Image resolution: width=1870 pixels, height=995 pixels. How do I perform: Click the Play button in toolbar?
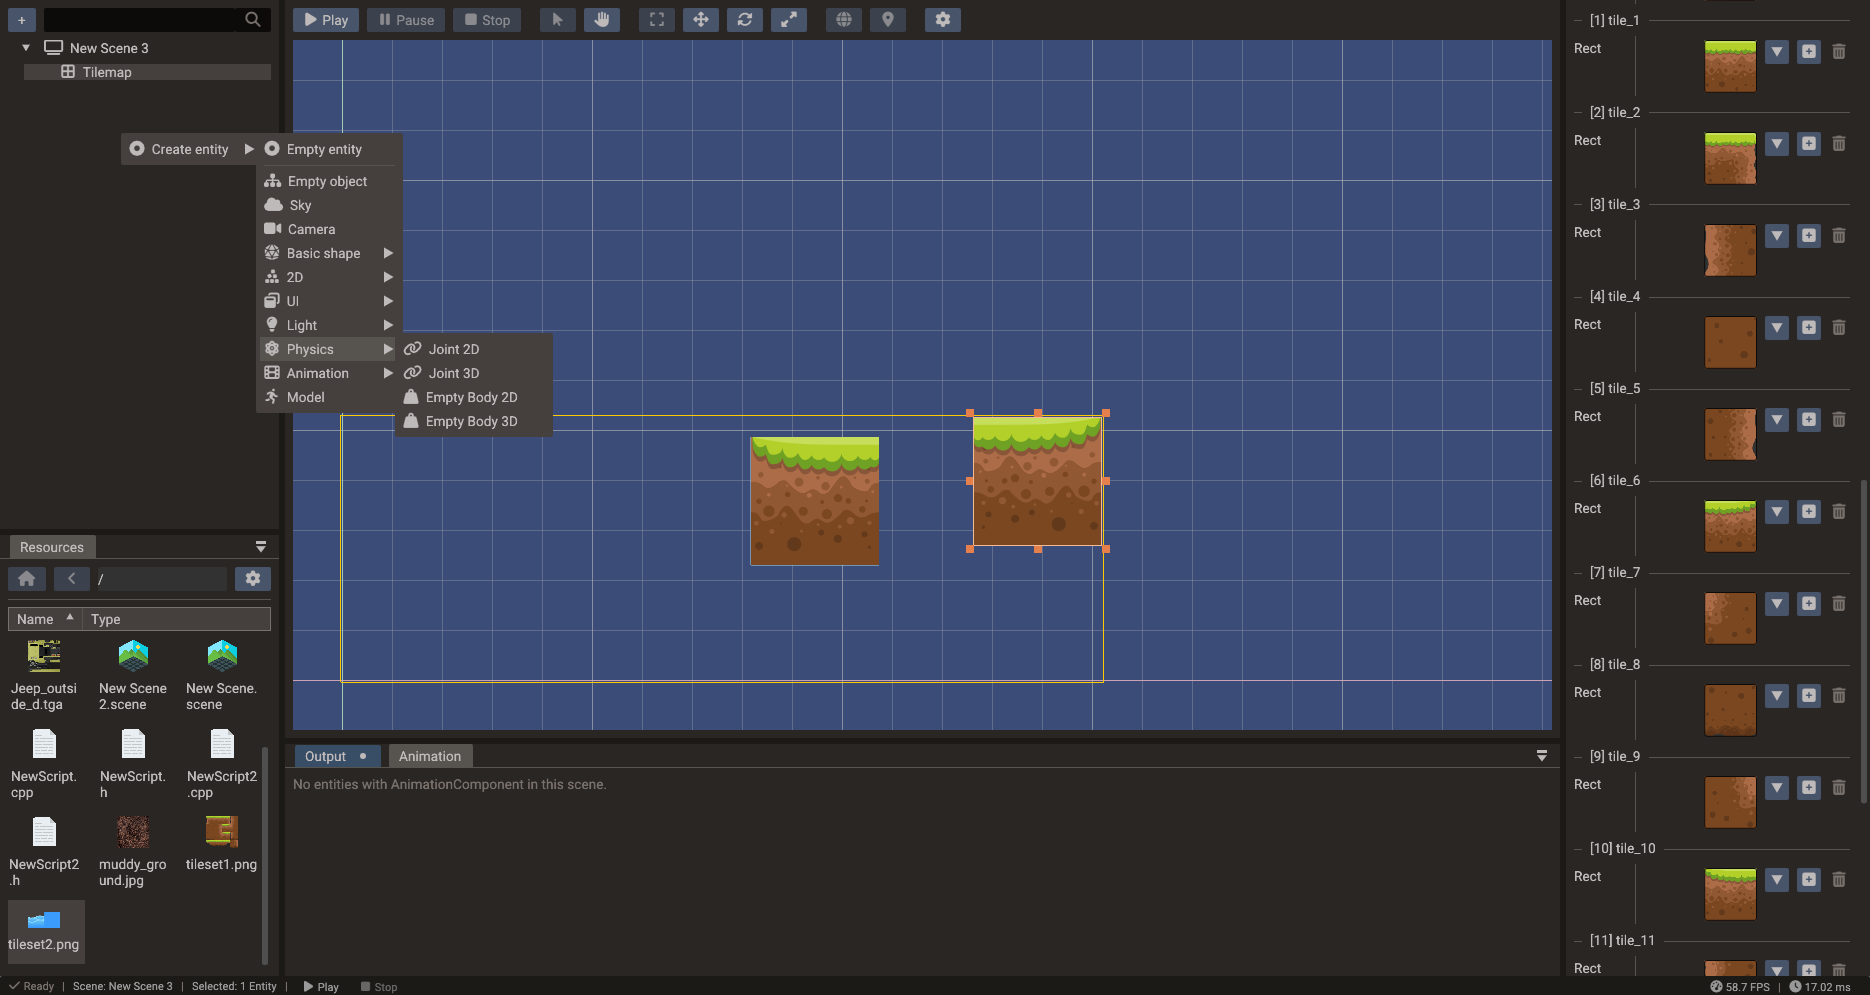(x=326, y=19)
